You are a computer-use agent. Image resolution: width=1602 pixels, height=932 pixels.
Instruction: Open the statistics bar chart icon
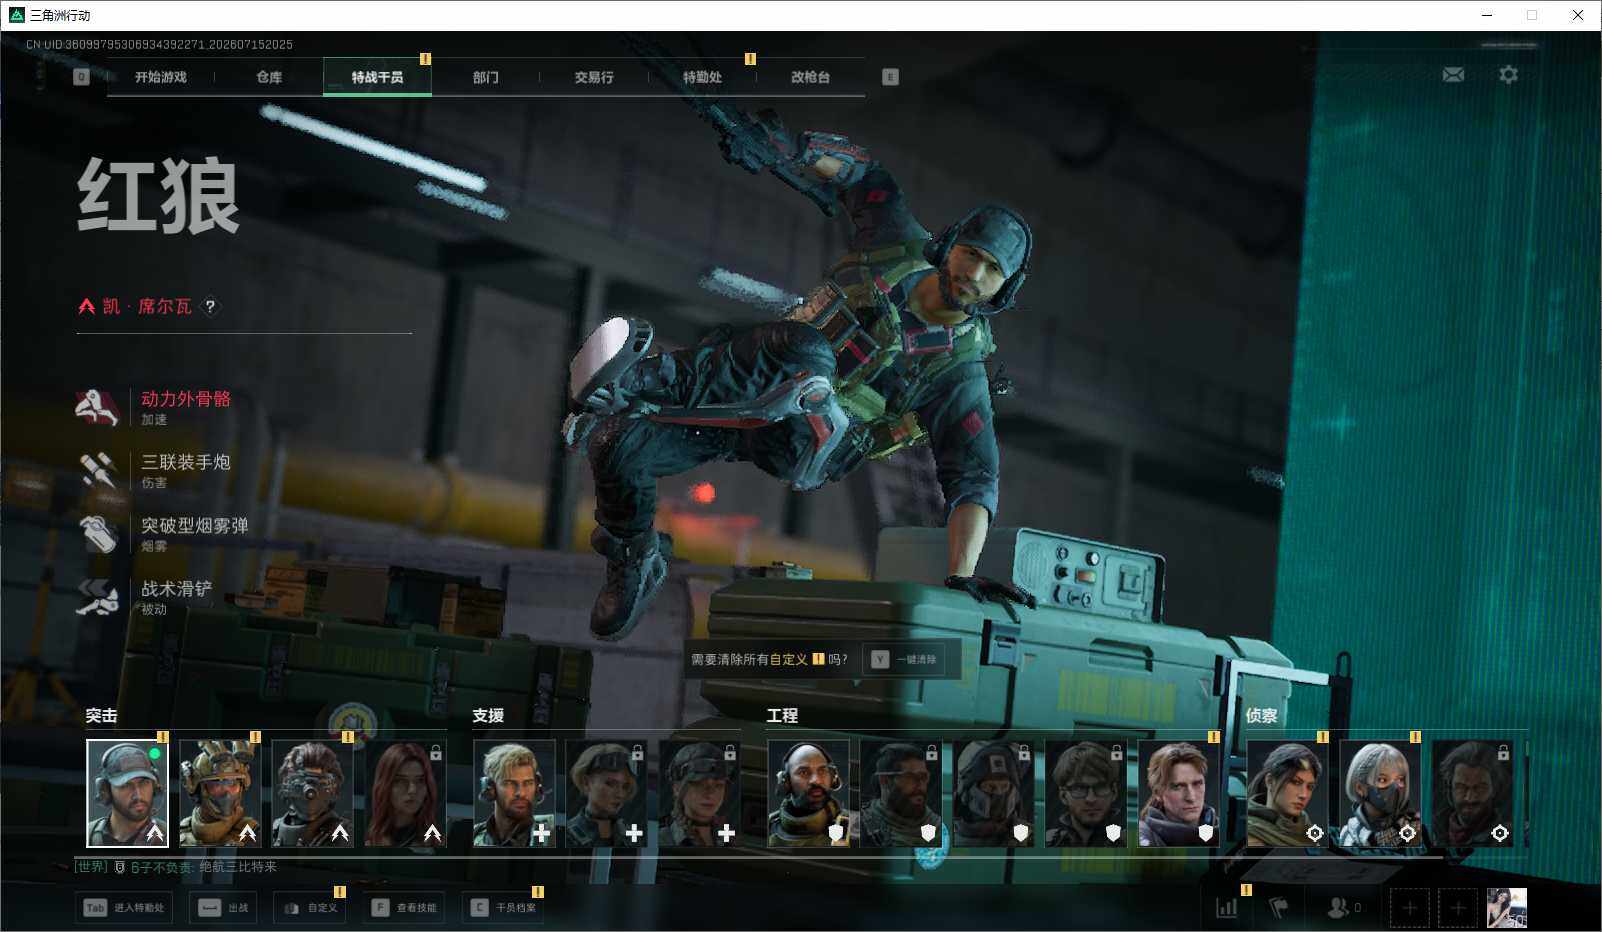coord(1226,908)
